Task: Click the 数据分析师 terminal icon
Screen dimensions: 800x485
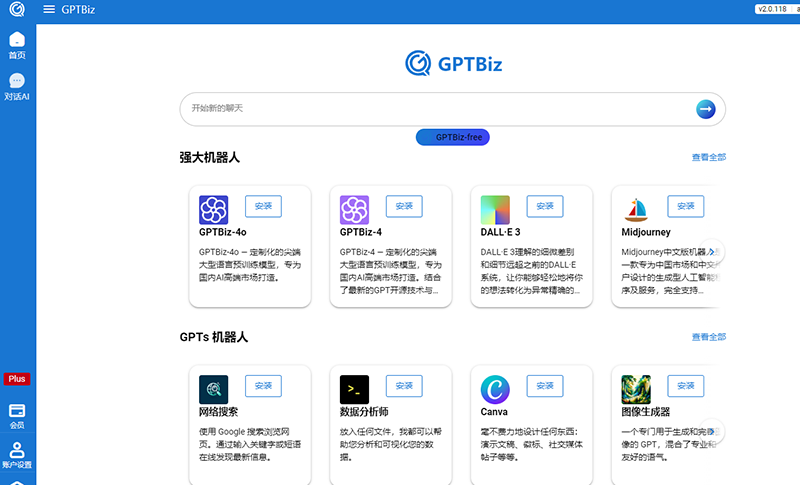Action: 354,389
